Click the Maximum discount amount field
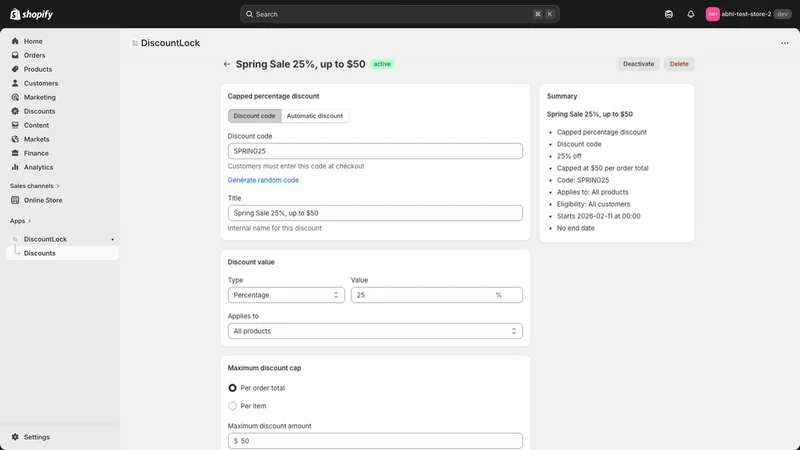800x450 pixels. click(375, 441)
